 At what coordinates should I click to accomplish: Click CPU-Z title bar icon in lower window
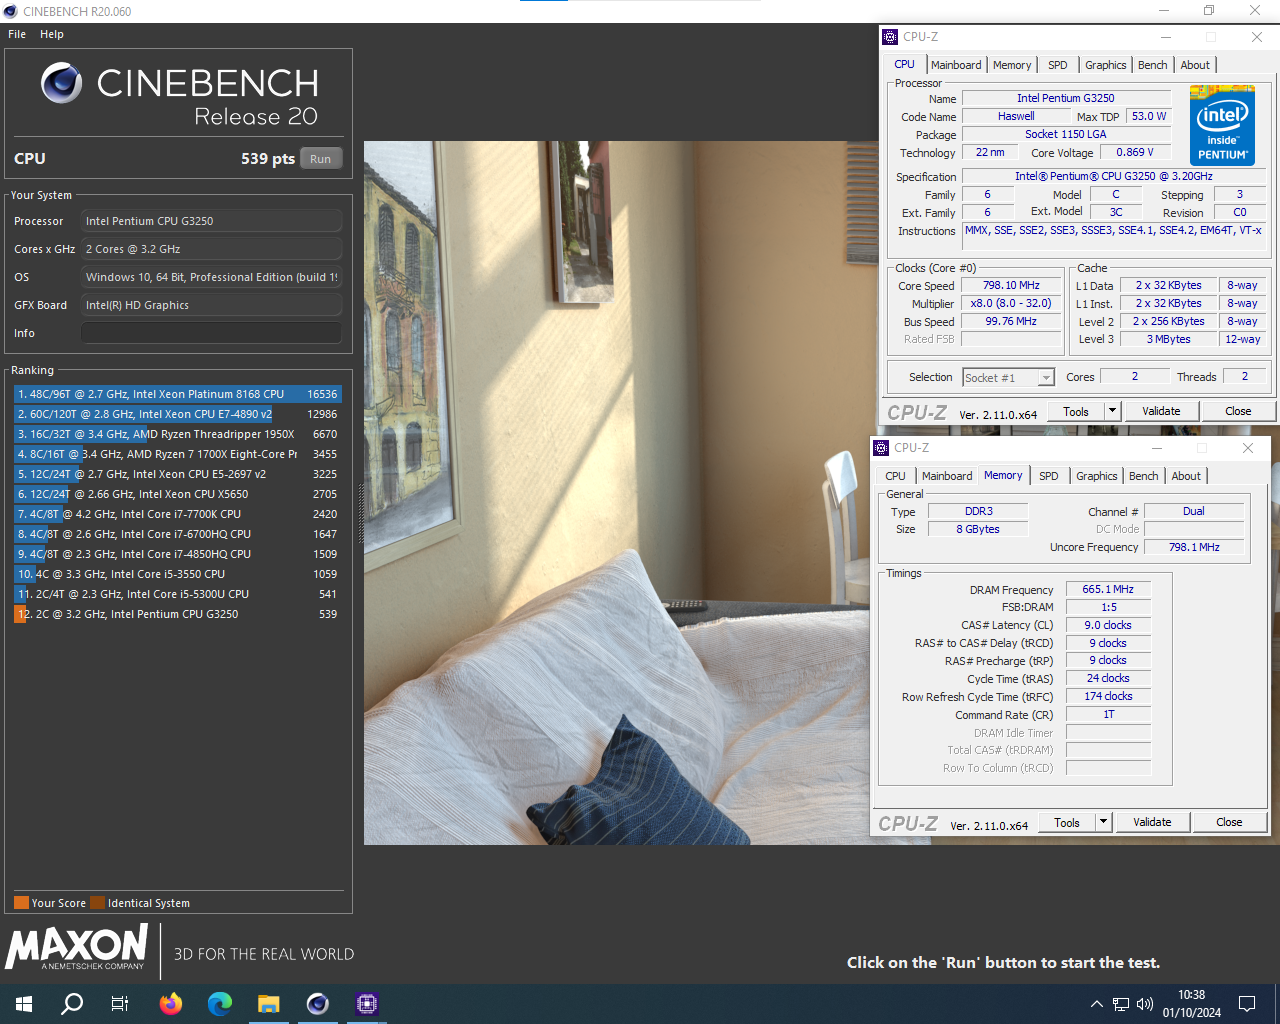881,448
